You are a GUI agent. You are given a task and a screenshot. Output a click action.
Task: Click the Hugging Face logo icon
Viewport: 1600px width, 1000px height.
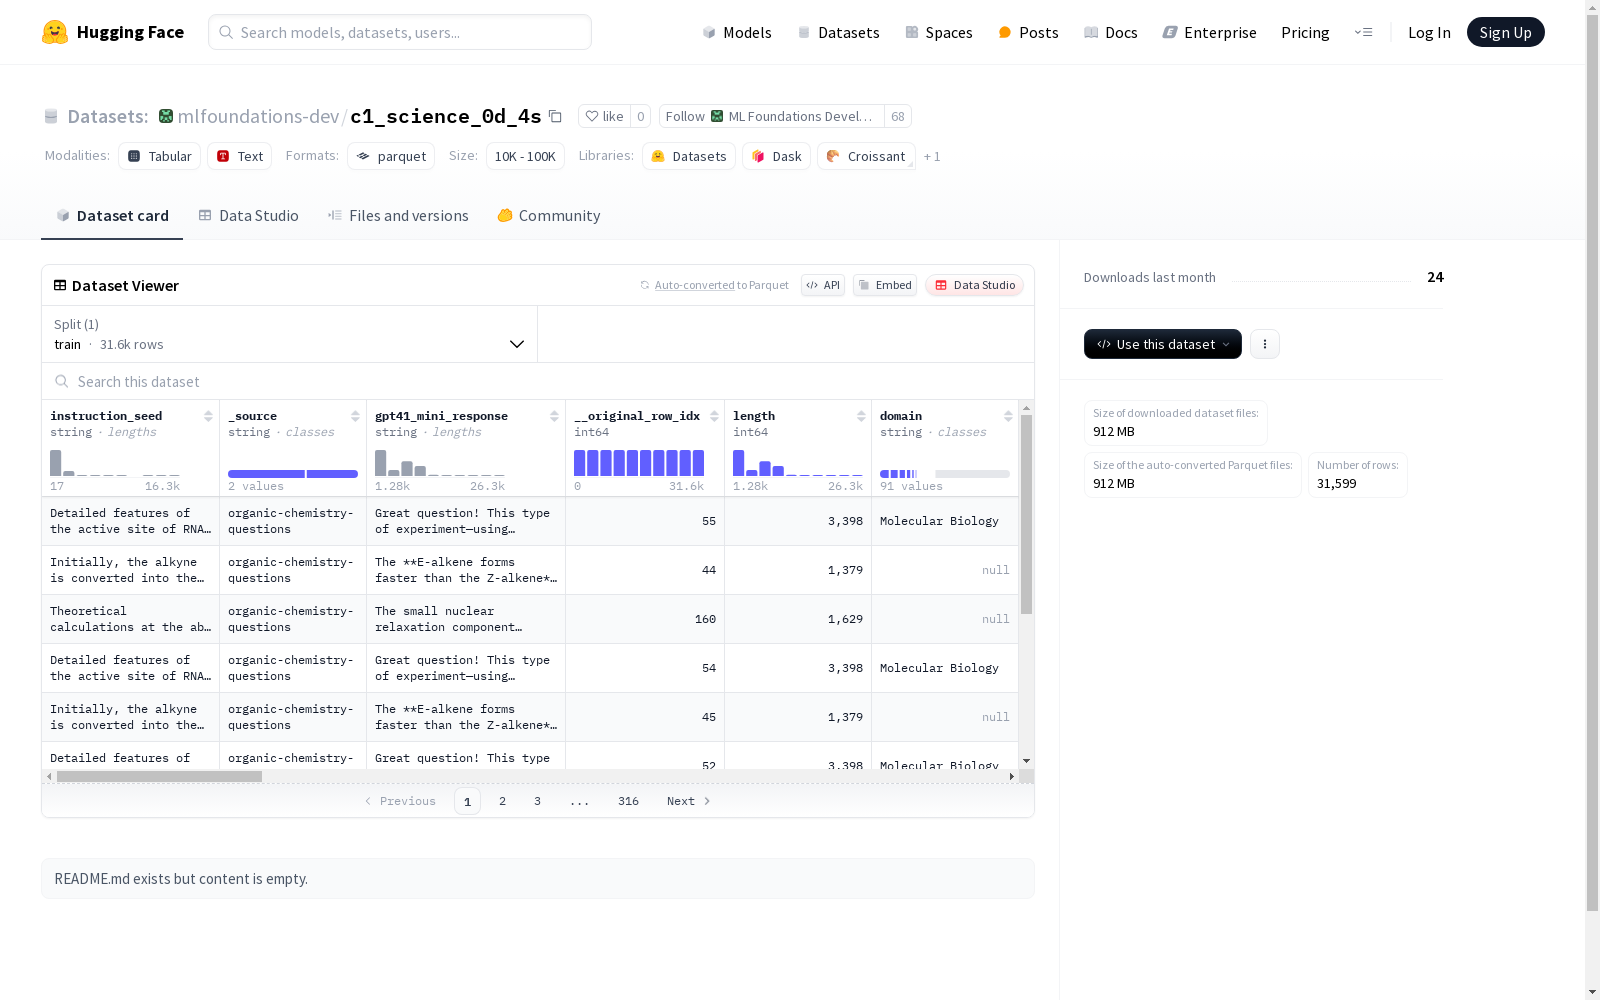tap(55, 32)
